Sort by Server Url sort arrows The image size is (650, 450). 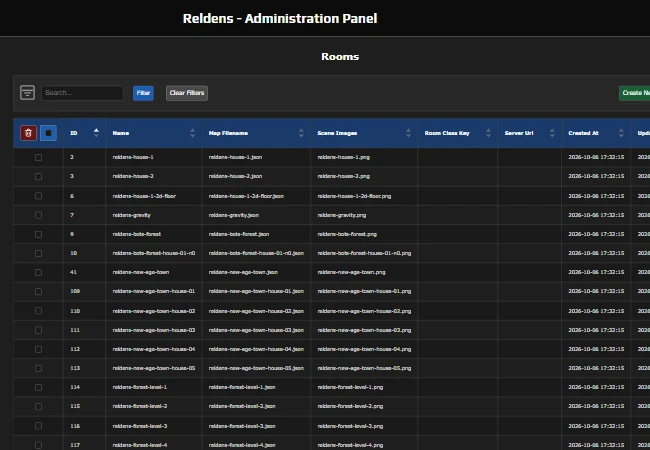pyautogui.click(x=552, y=133)
